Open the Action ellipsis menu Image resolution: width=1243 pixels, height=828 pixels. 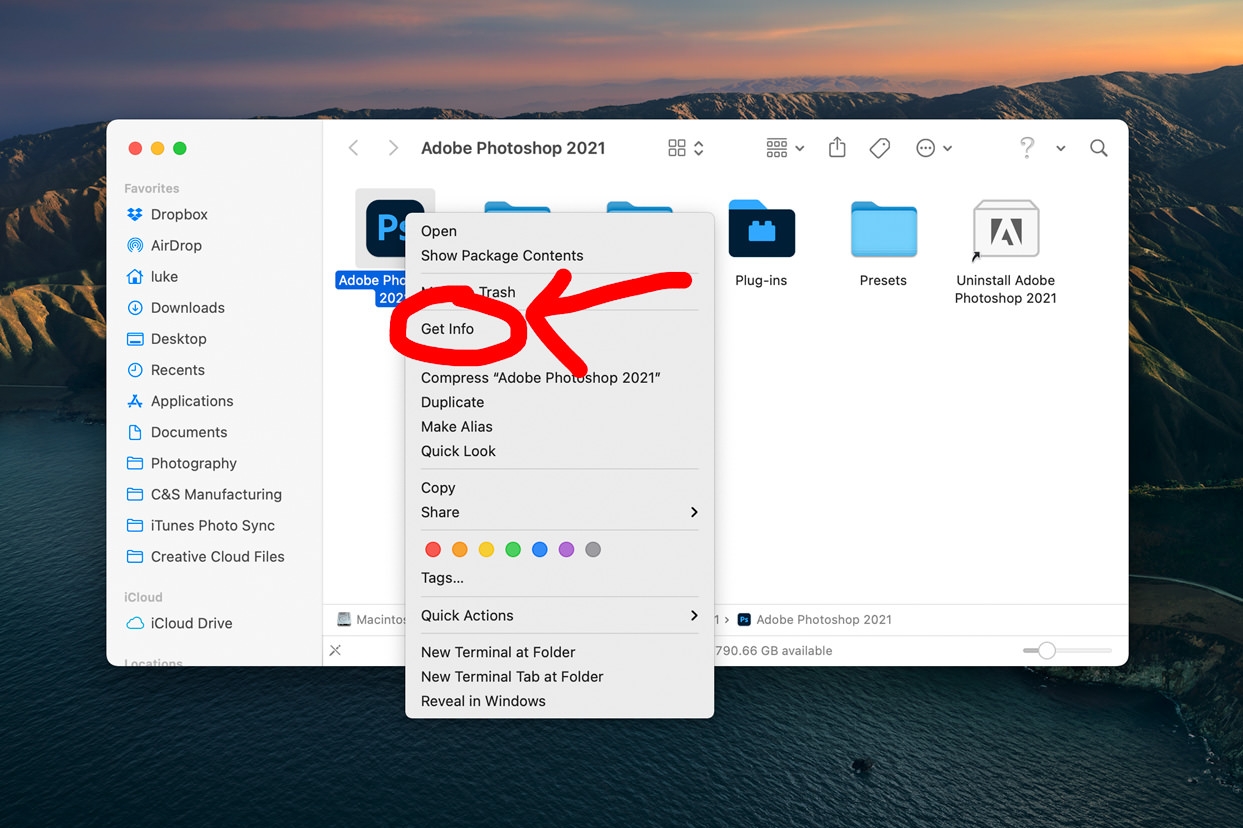[x=926, y=148]
